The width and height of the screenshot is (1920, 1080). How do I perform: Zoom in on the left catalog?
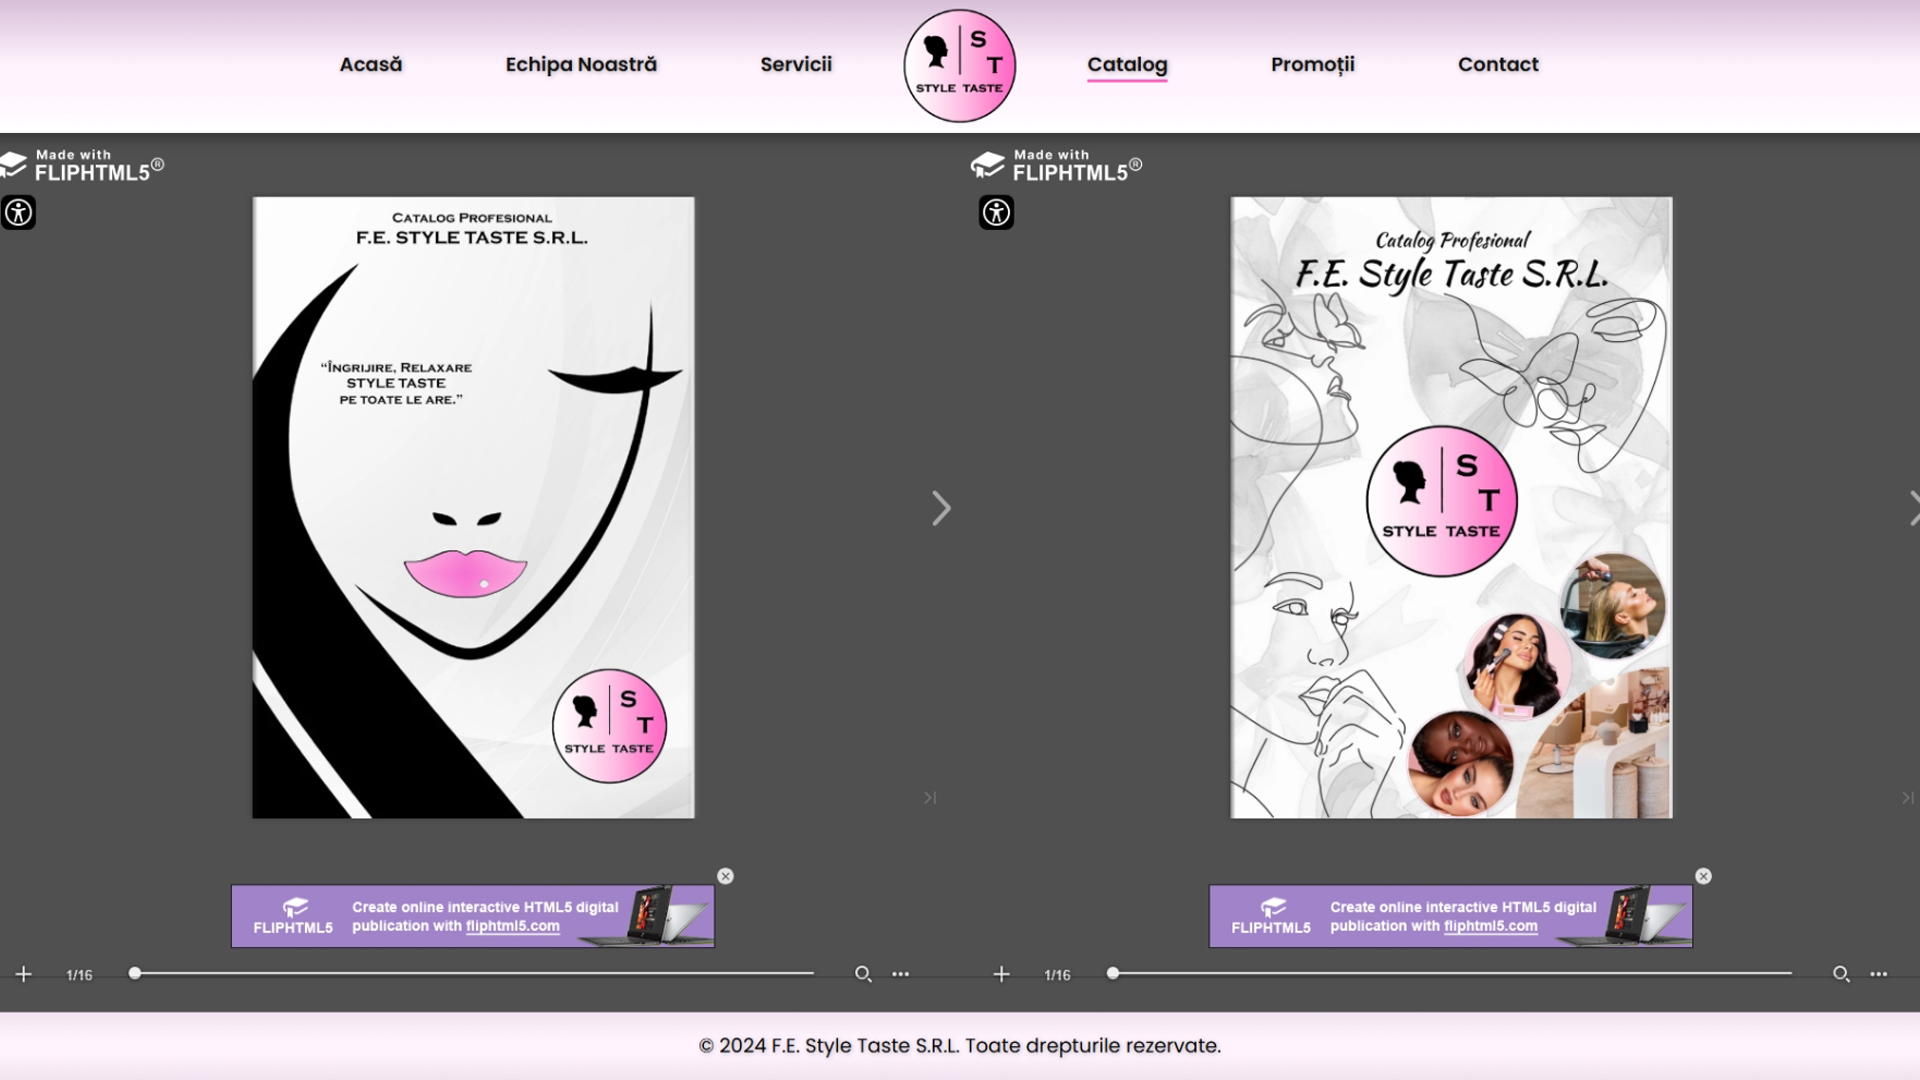24,974
